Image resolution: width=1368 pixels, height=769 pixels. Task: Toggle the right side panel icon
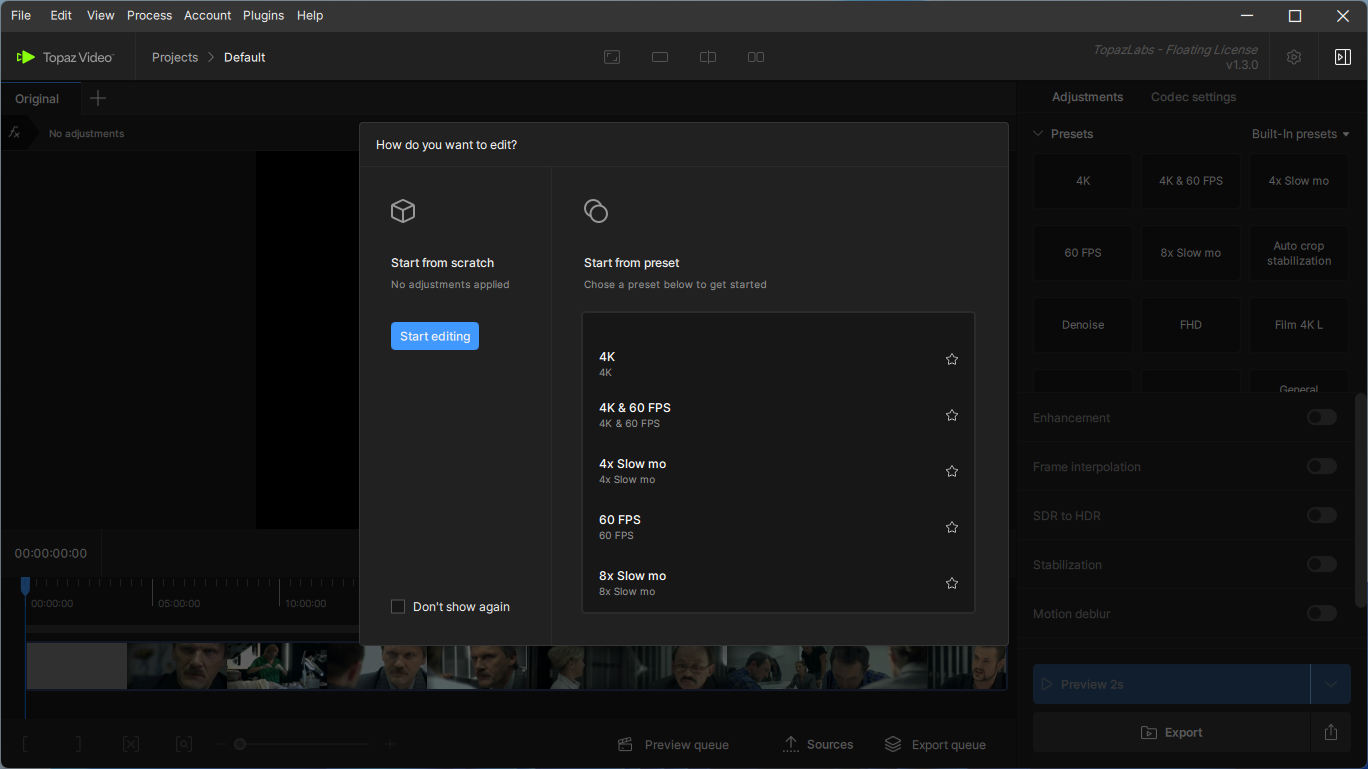click(1342, 57)
